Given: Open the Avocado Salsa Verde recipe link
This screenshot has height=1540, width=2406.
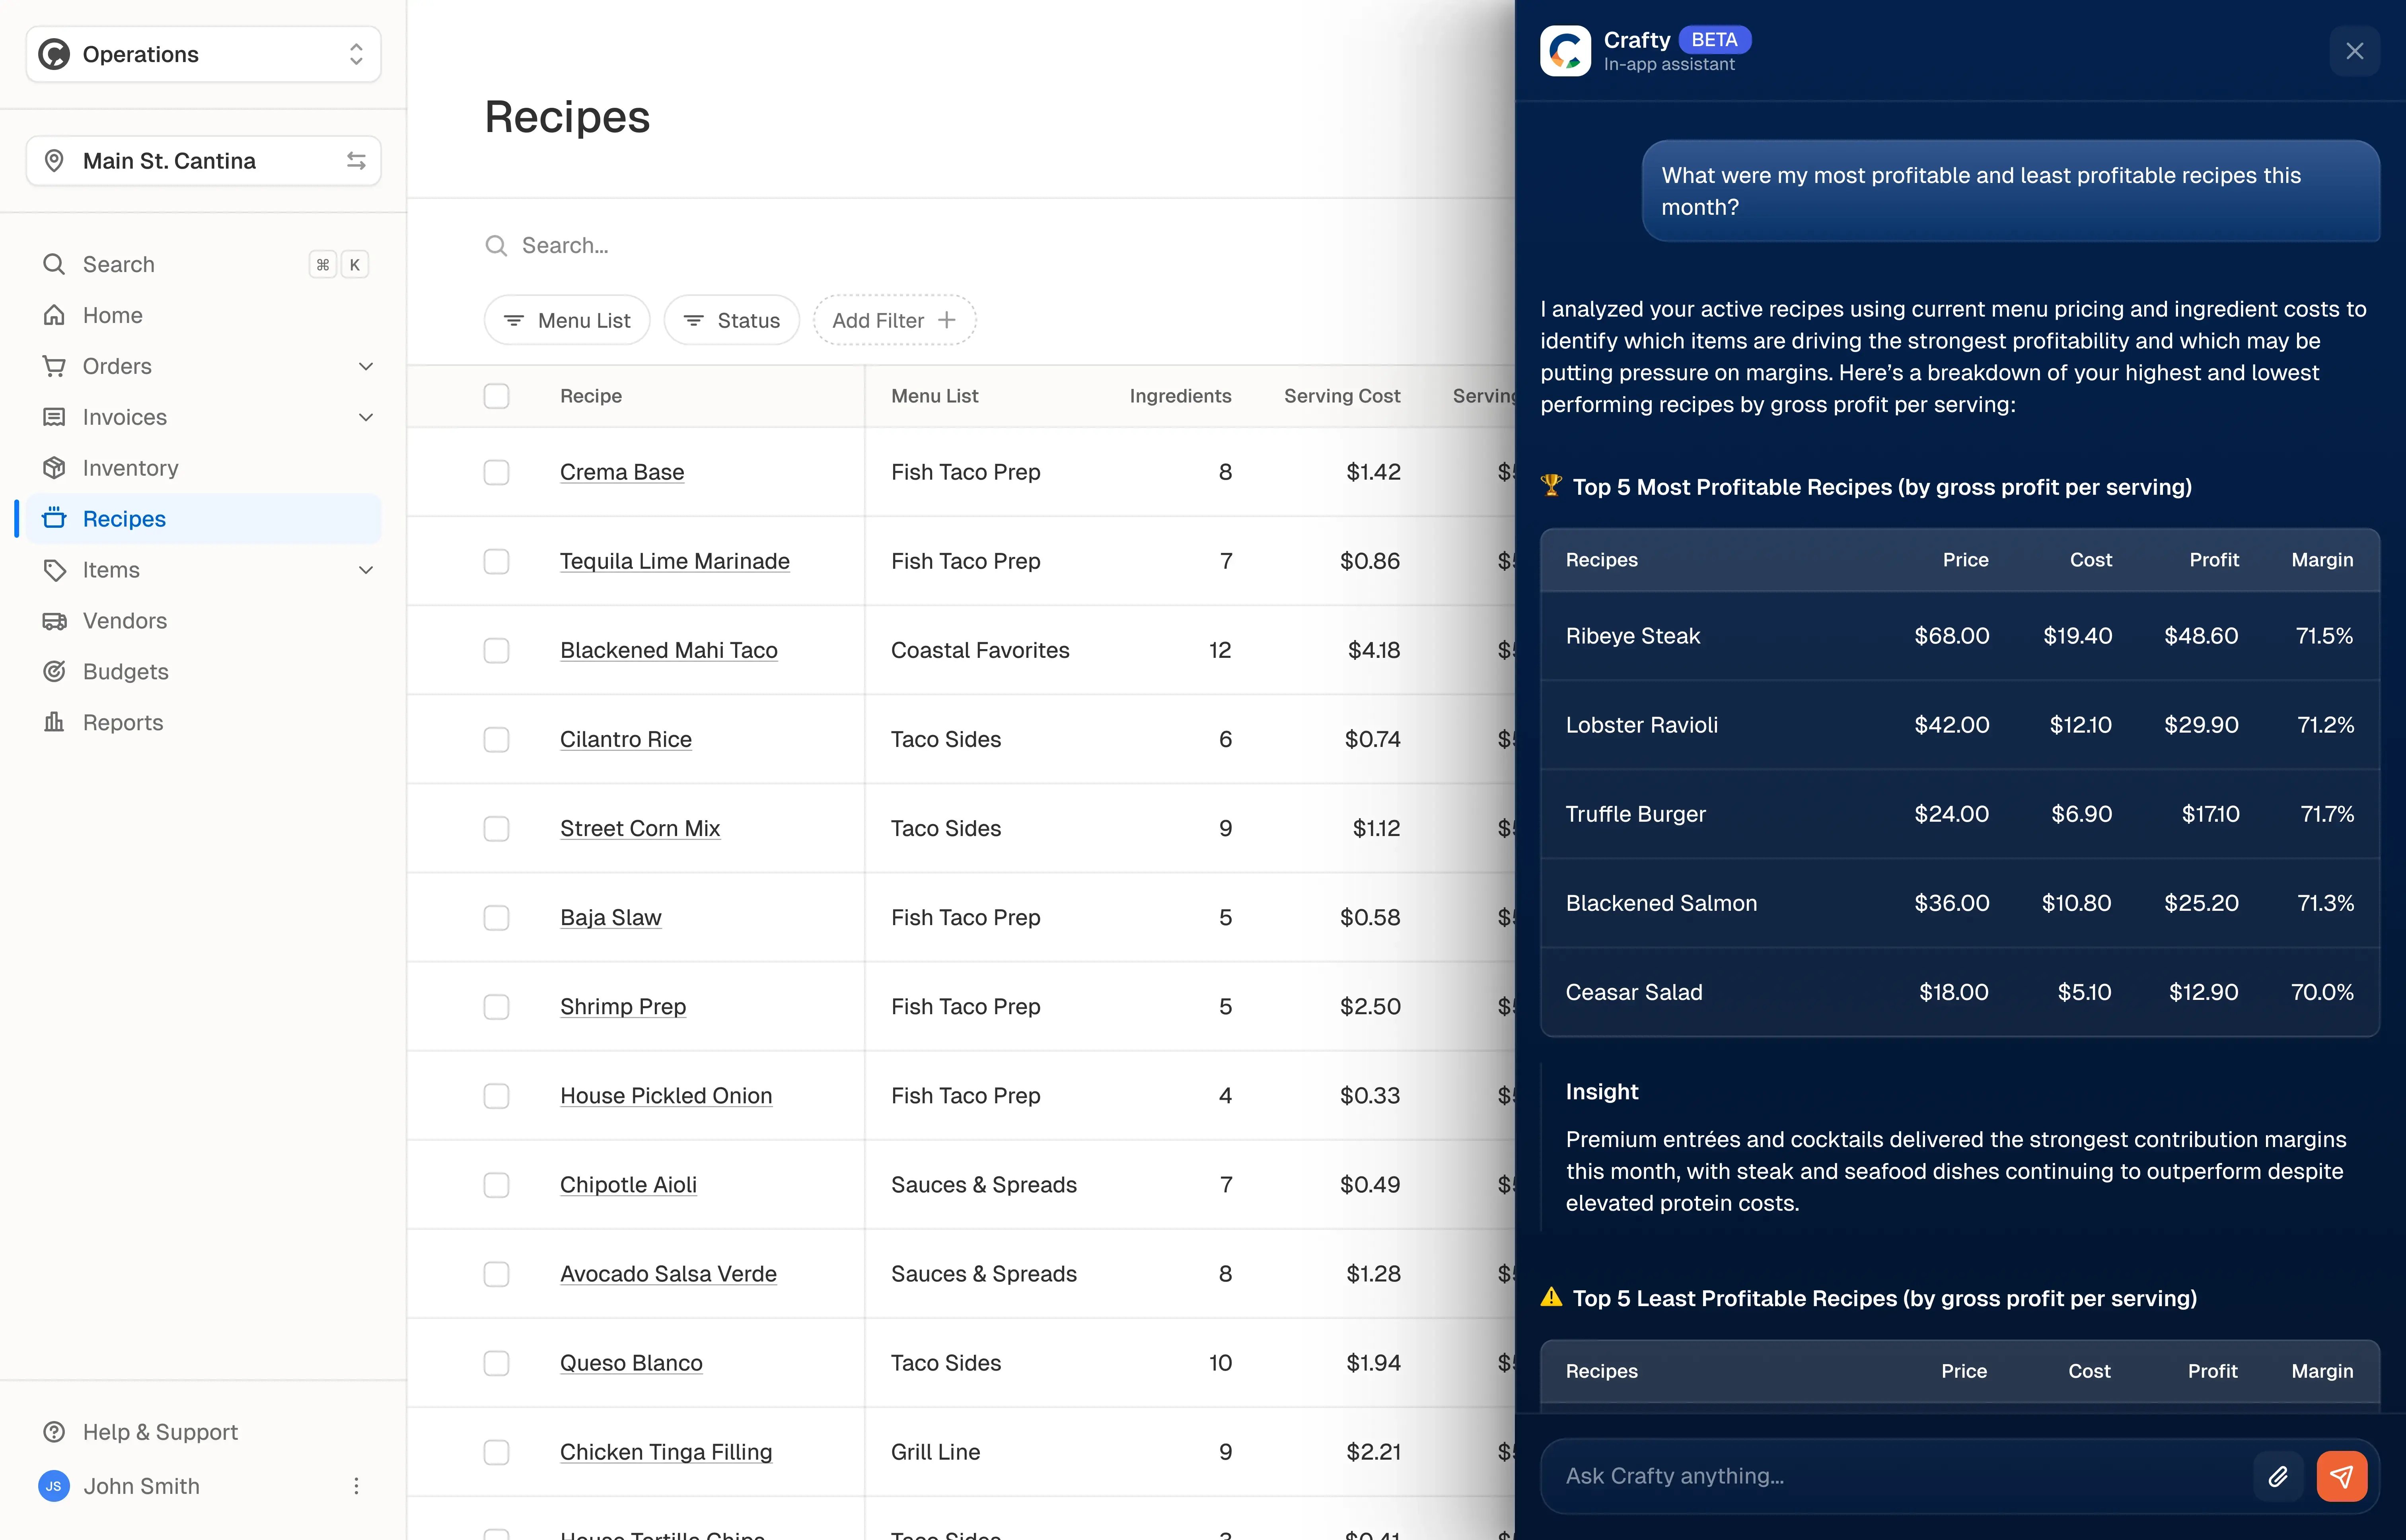Looking at the screenshot, I should (668, 1274).
